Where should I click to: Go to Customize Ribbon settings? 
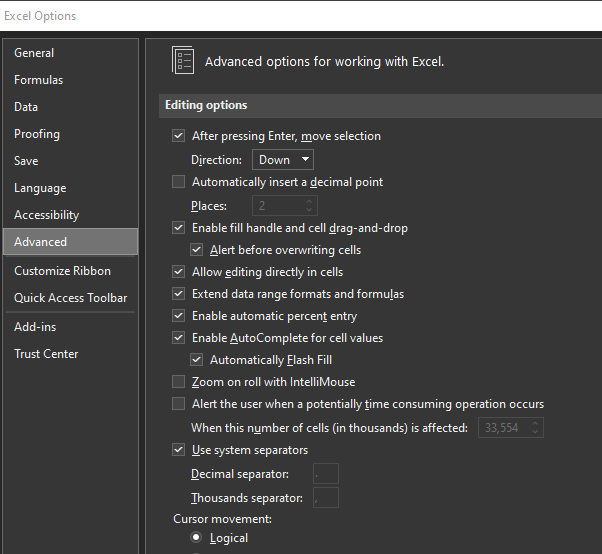coord(62,271)
